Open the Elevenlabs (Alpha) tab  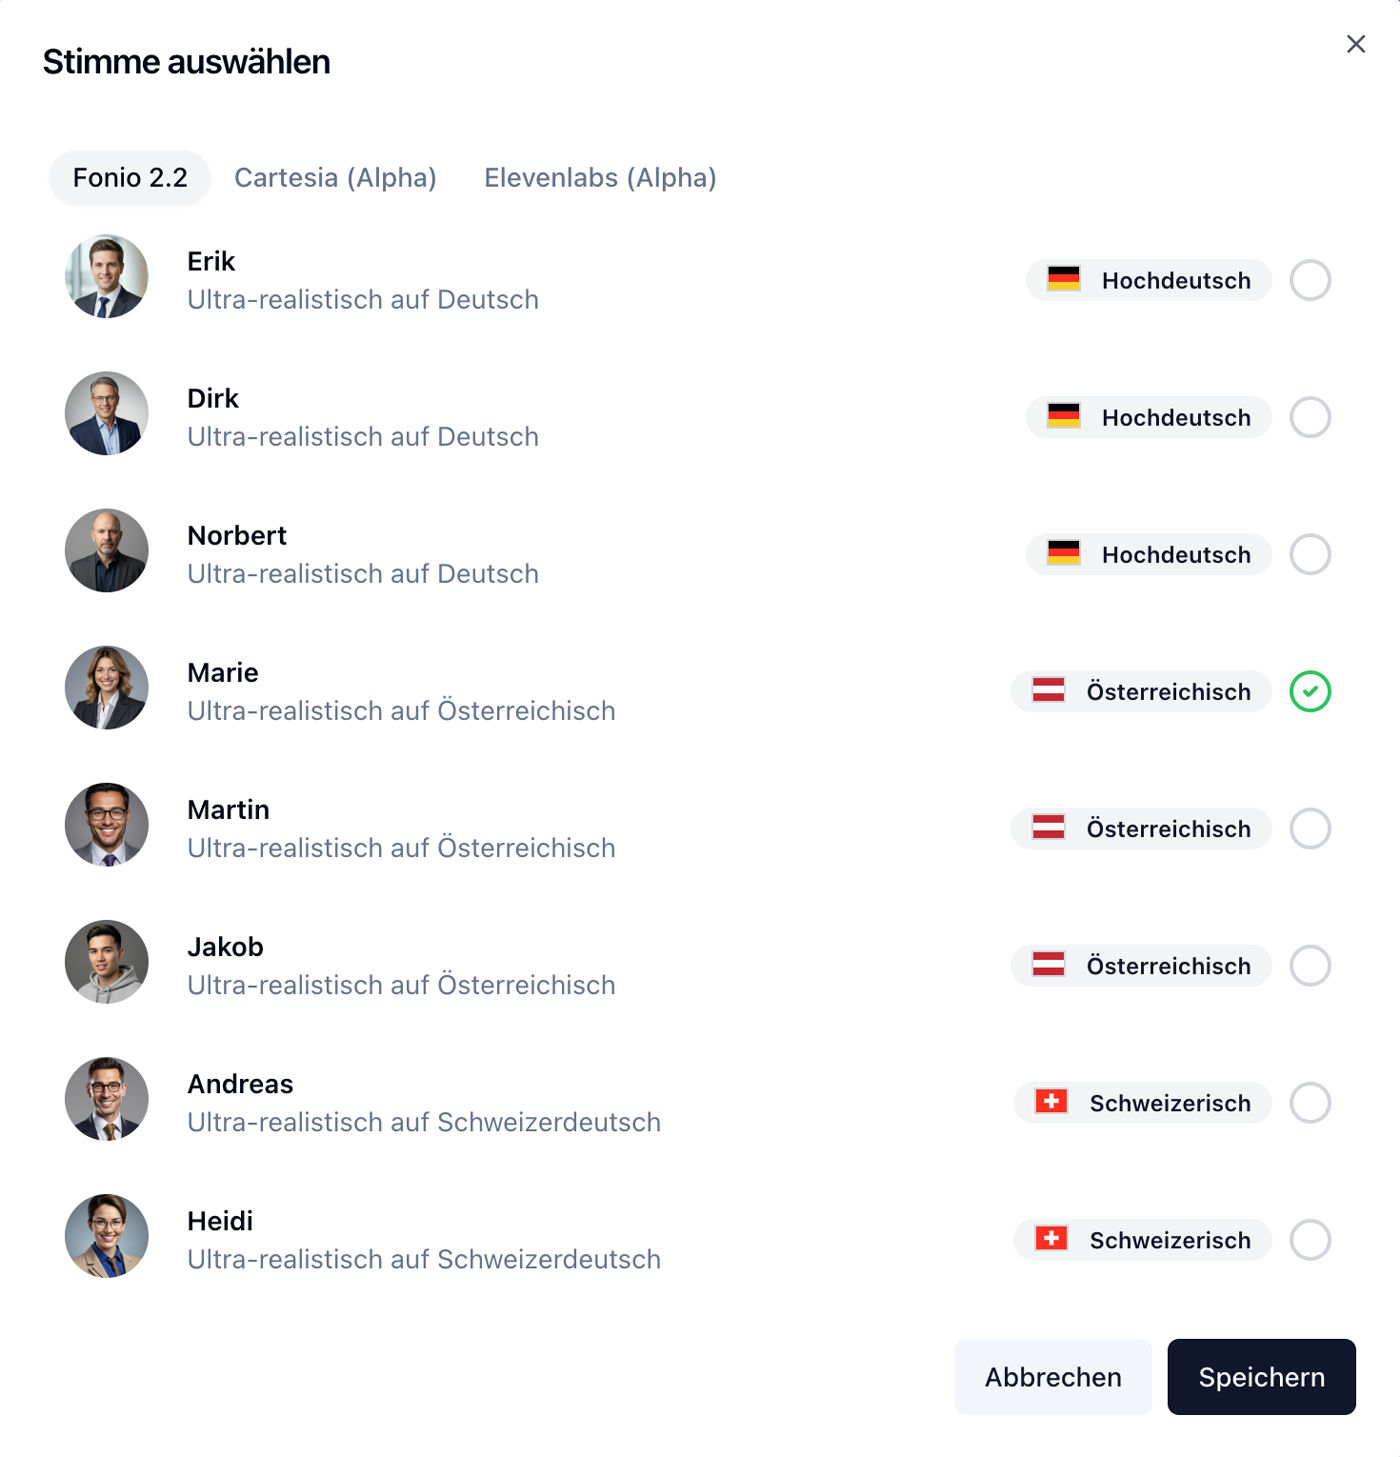point(600,177)
